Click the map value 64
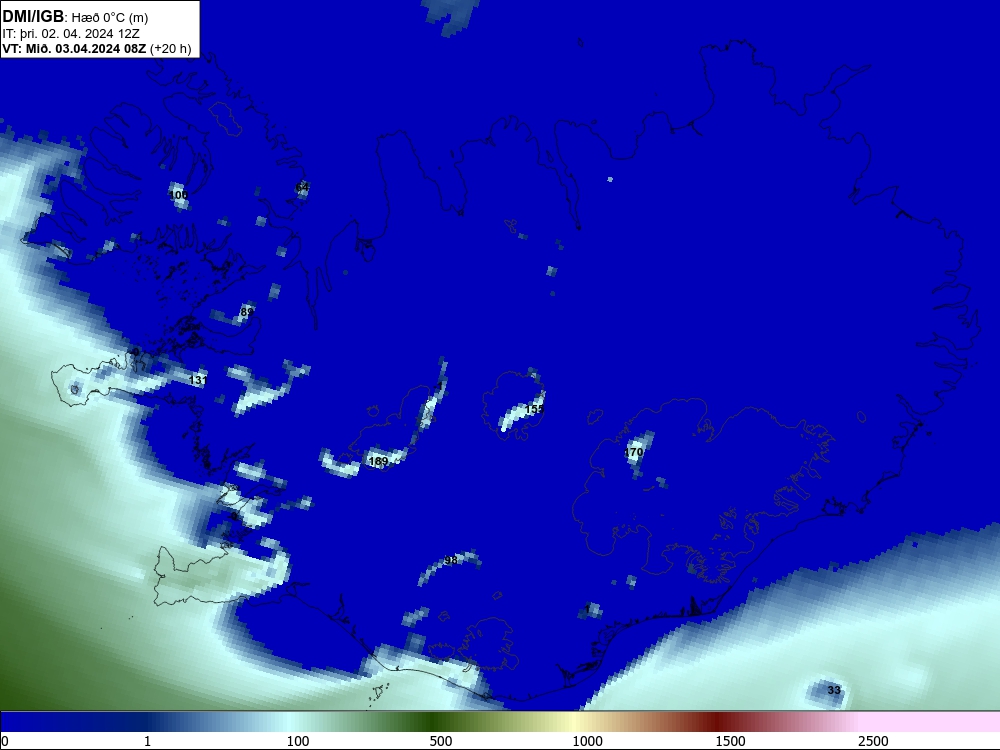This screenshot has width=1000, height=750. [302, 187]
